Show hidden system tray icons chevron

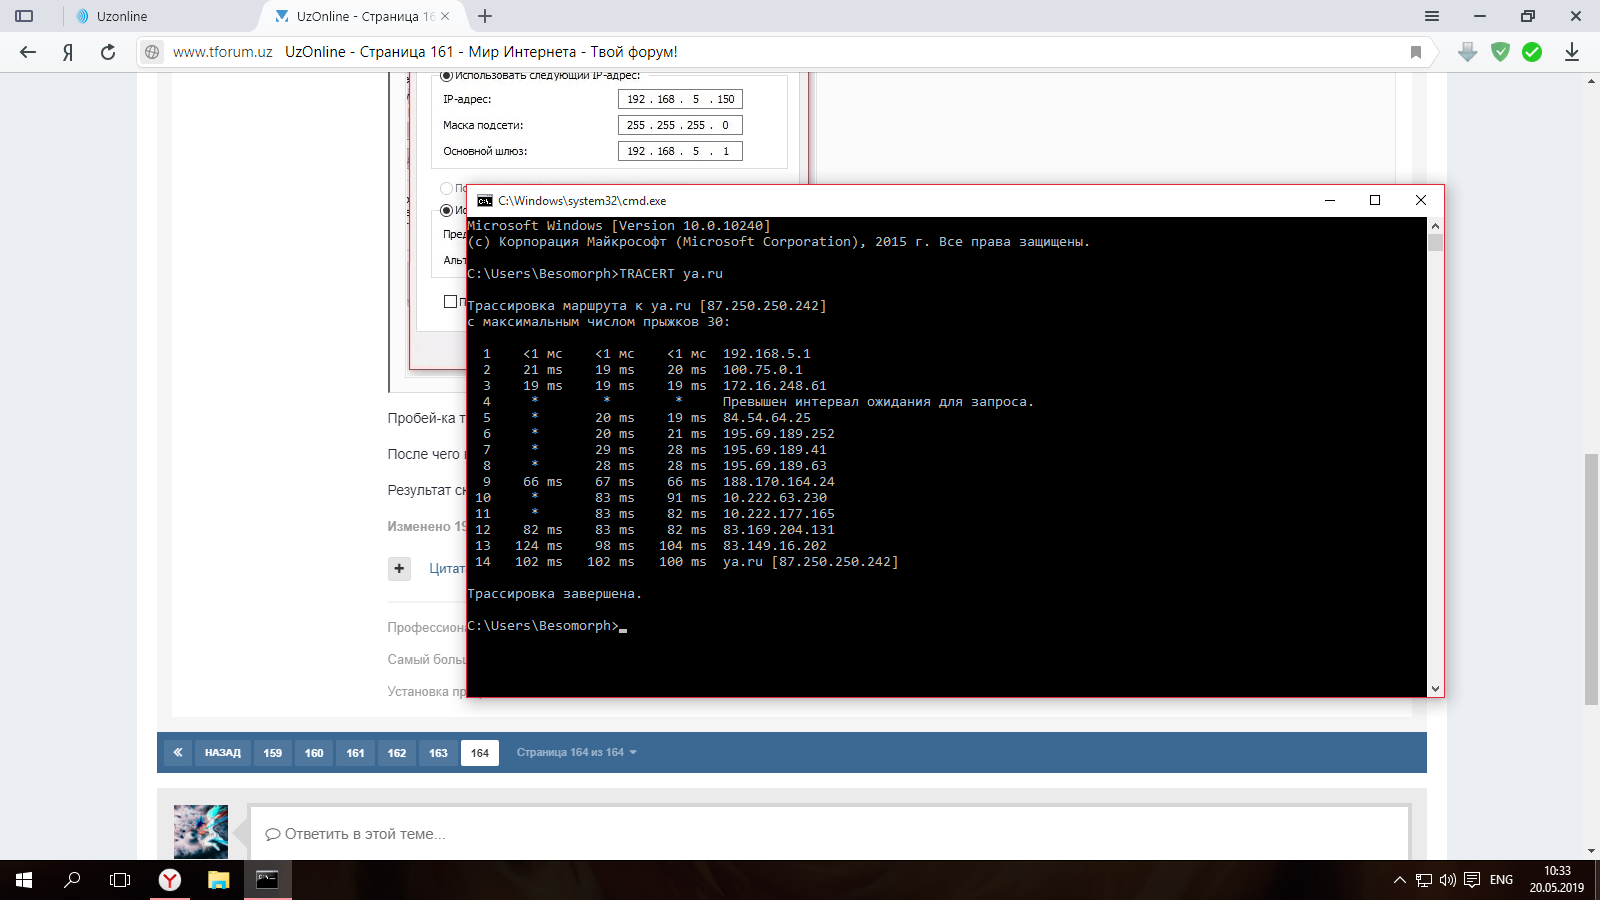(1399, 880)
